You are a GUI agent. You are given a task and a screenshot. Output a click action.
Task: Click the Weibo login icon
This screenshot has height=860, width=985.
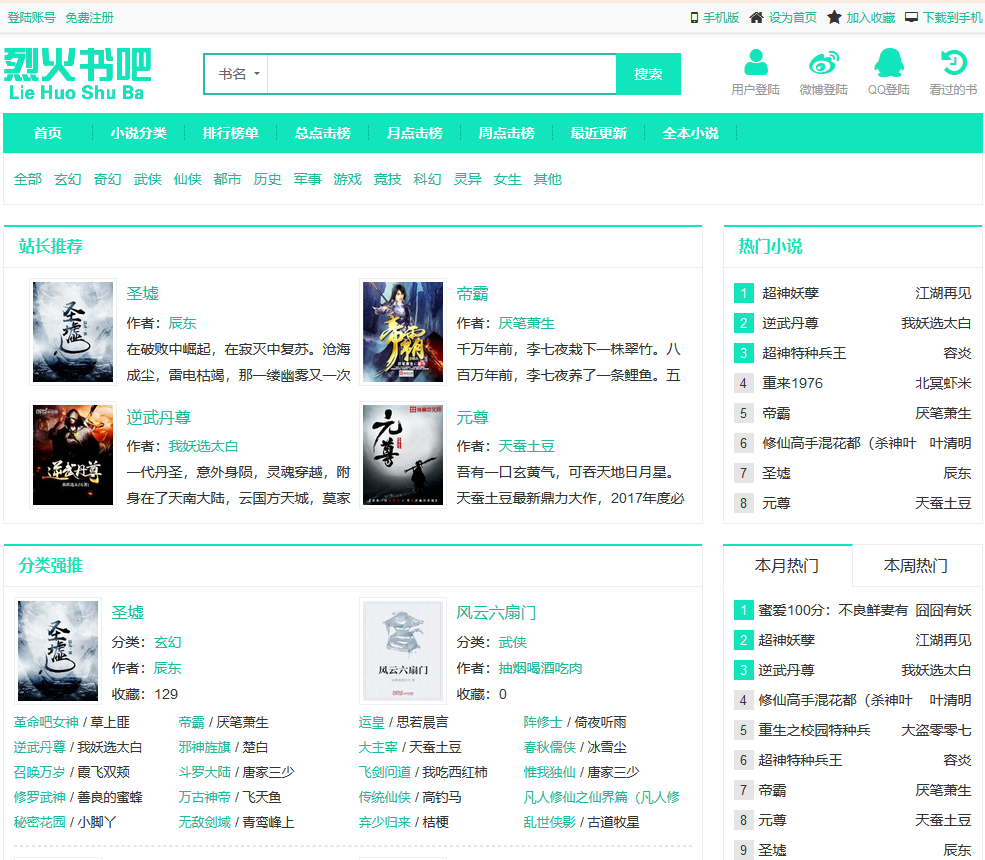(x=823, y=63)
